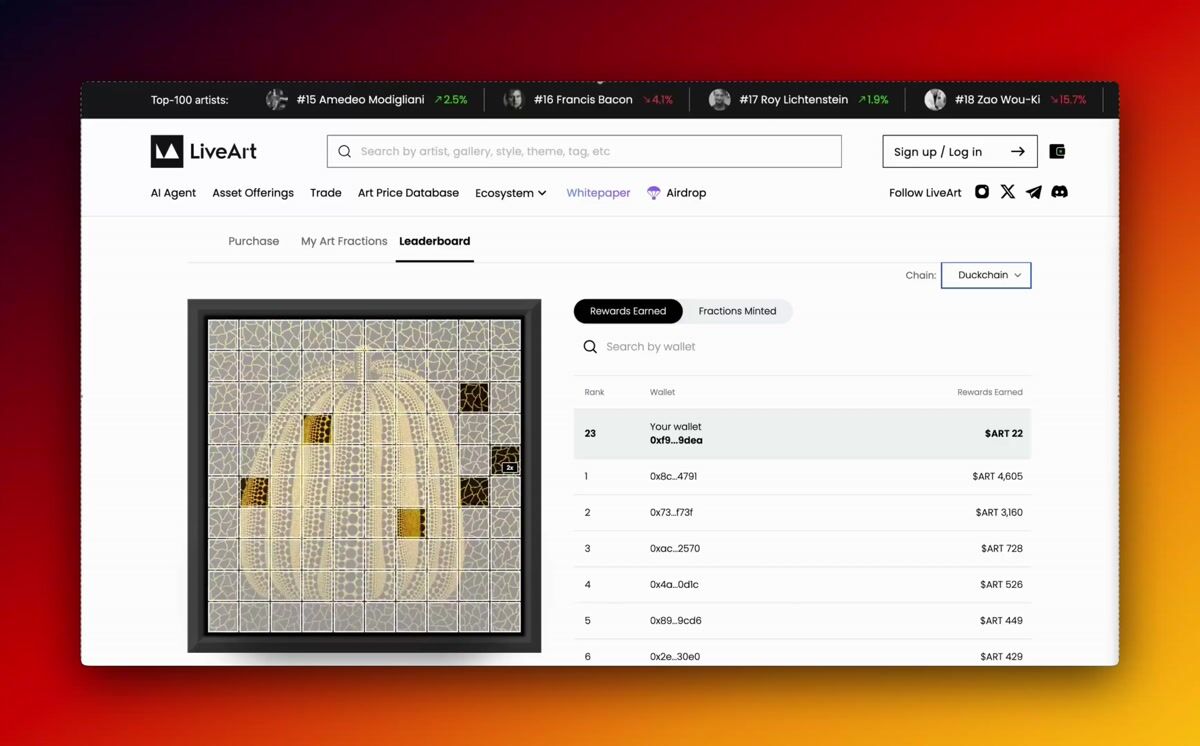Image resolution: width=1200 pixels, height=746 pixels.
Task: Click the arrow in Sign up / Log in button
Action: [x=1018, y=152]
